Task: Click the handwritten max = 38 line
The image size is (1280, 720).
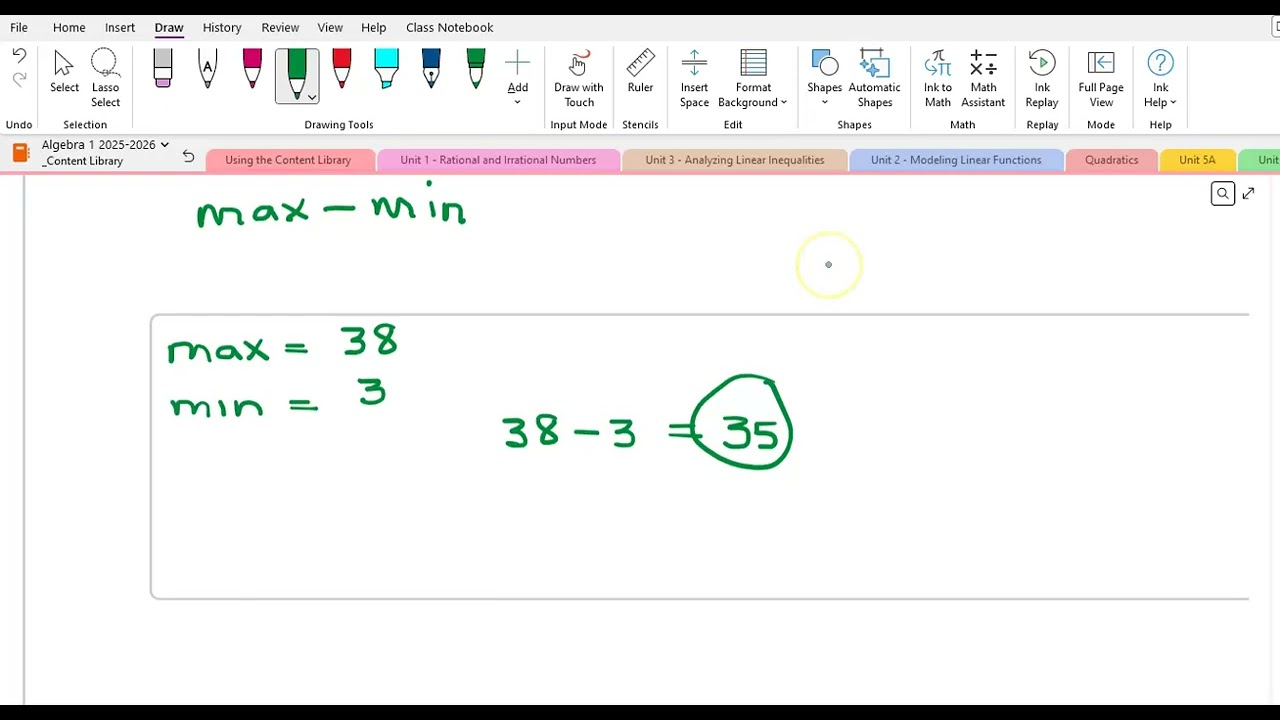Action: coord(283,343)
